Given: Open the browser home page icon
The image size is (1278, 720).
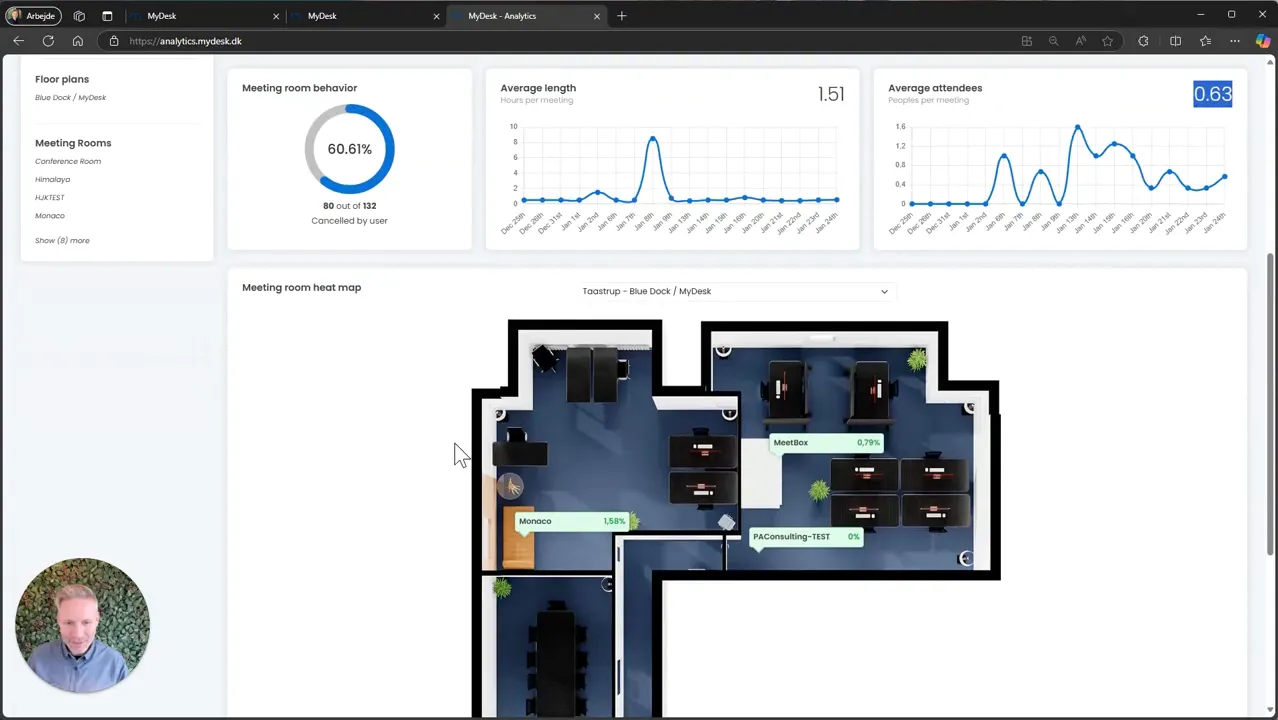Looking at the screenshot, I should [x=78, y=41].
